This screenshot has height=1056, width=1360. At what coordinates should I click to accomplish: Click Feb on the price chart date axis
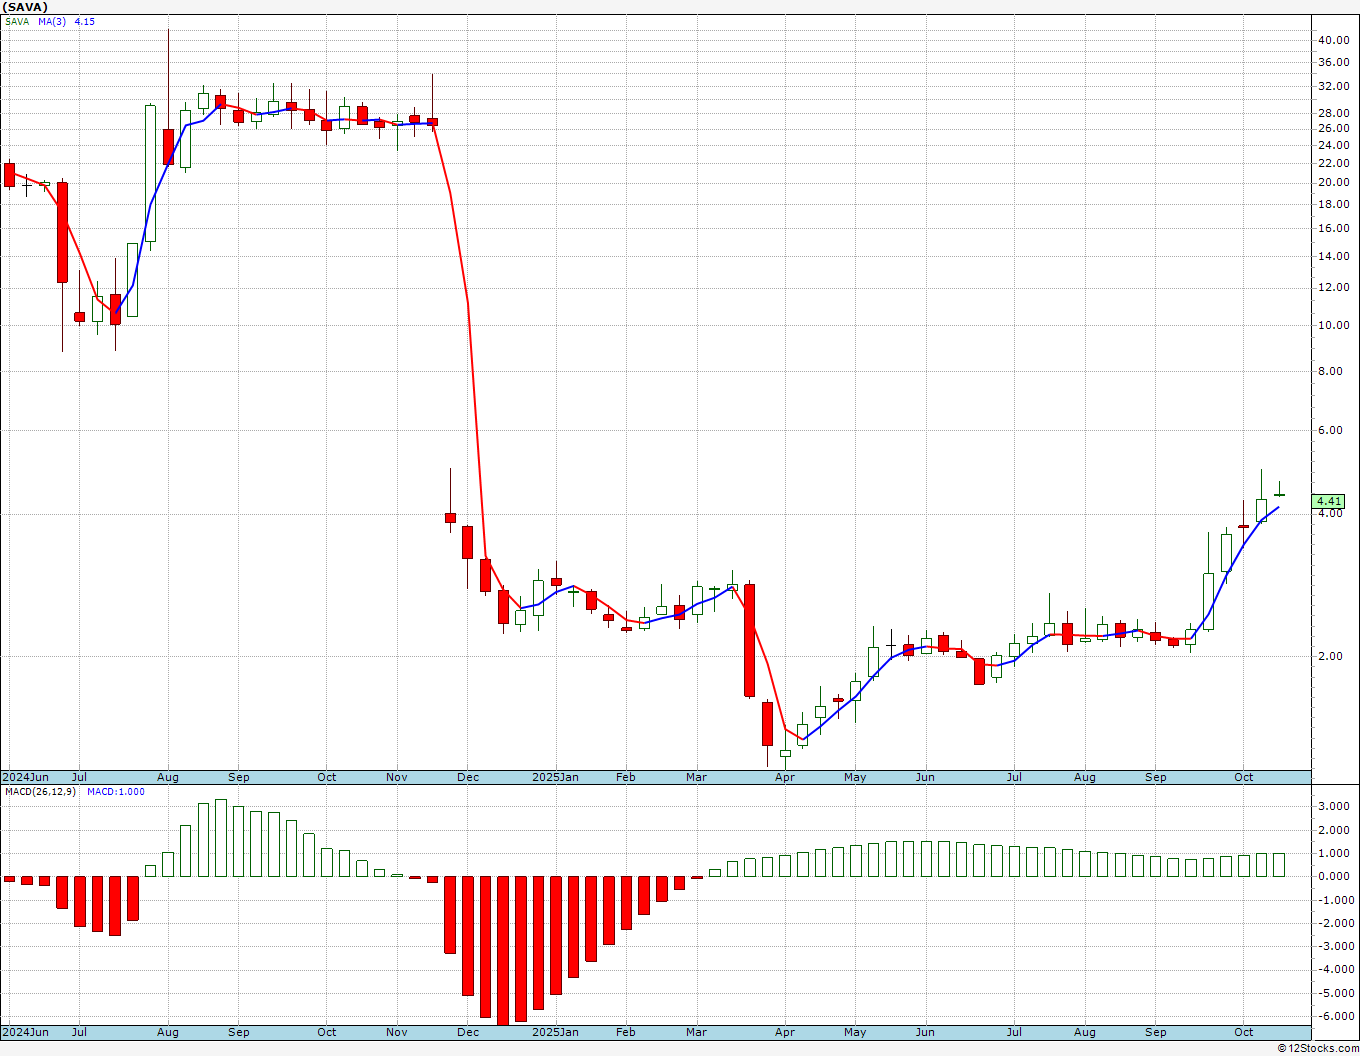[626, 777]
